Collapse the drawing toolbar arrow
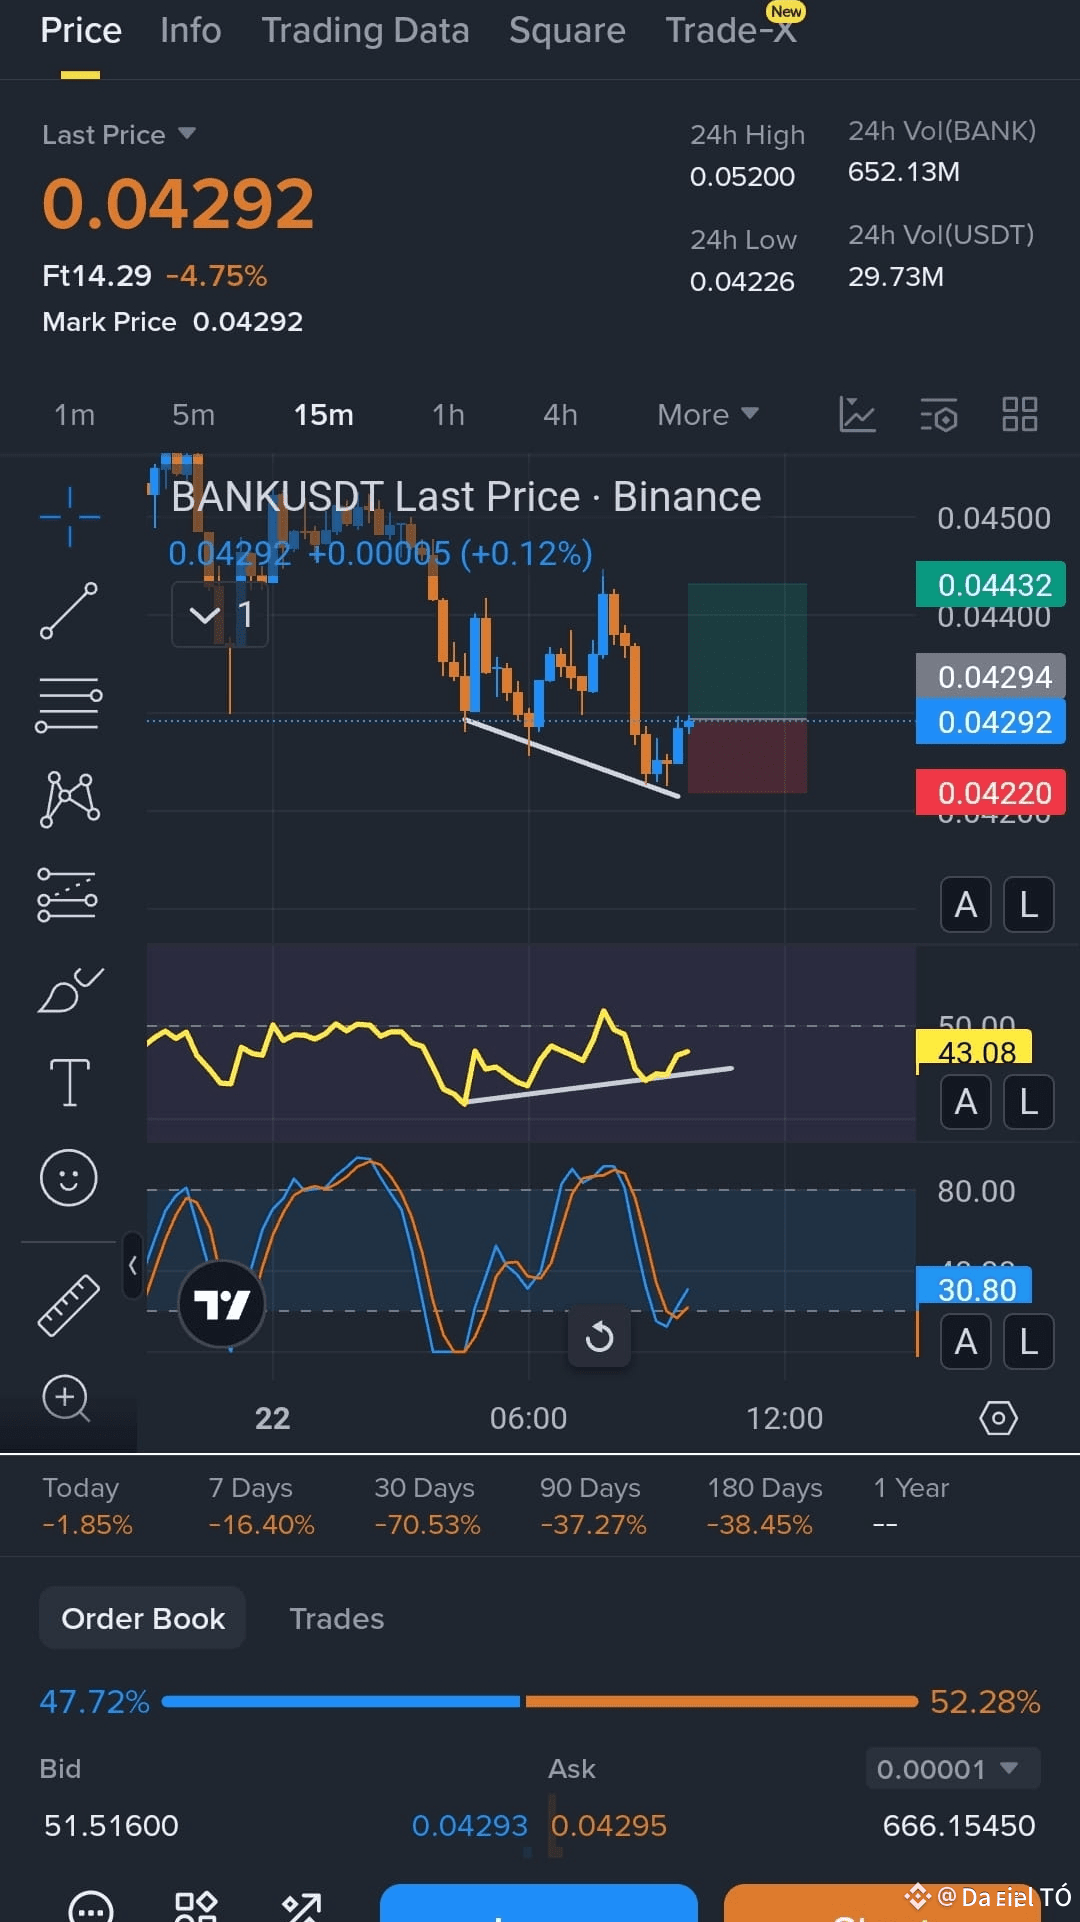 tap(132, 1265)
